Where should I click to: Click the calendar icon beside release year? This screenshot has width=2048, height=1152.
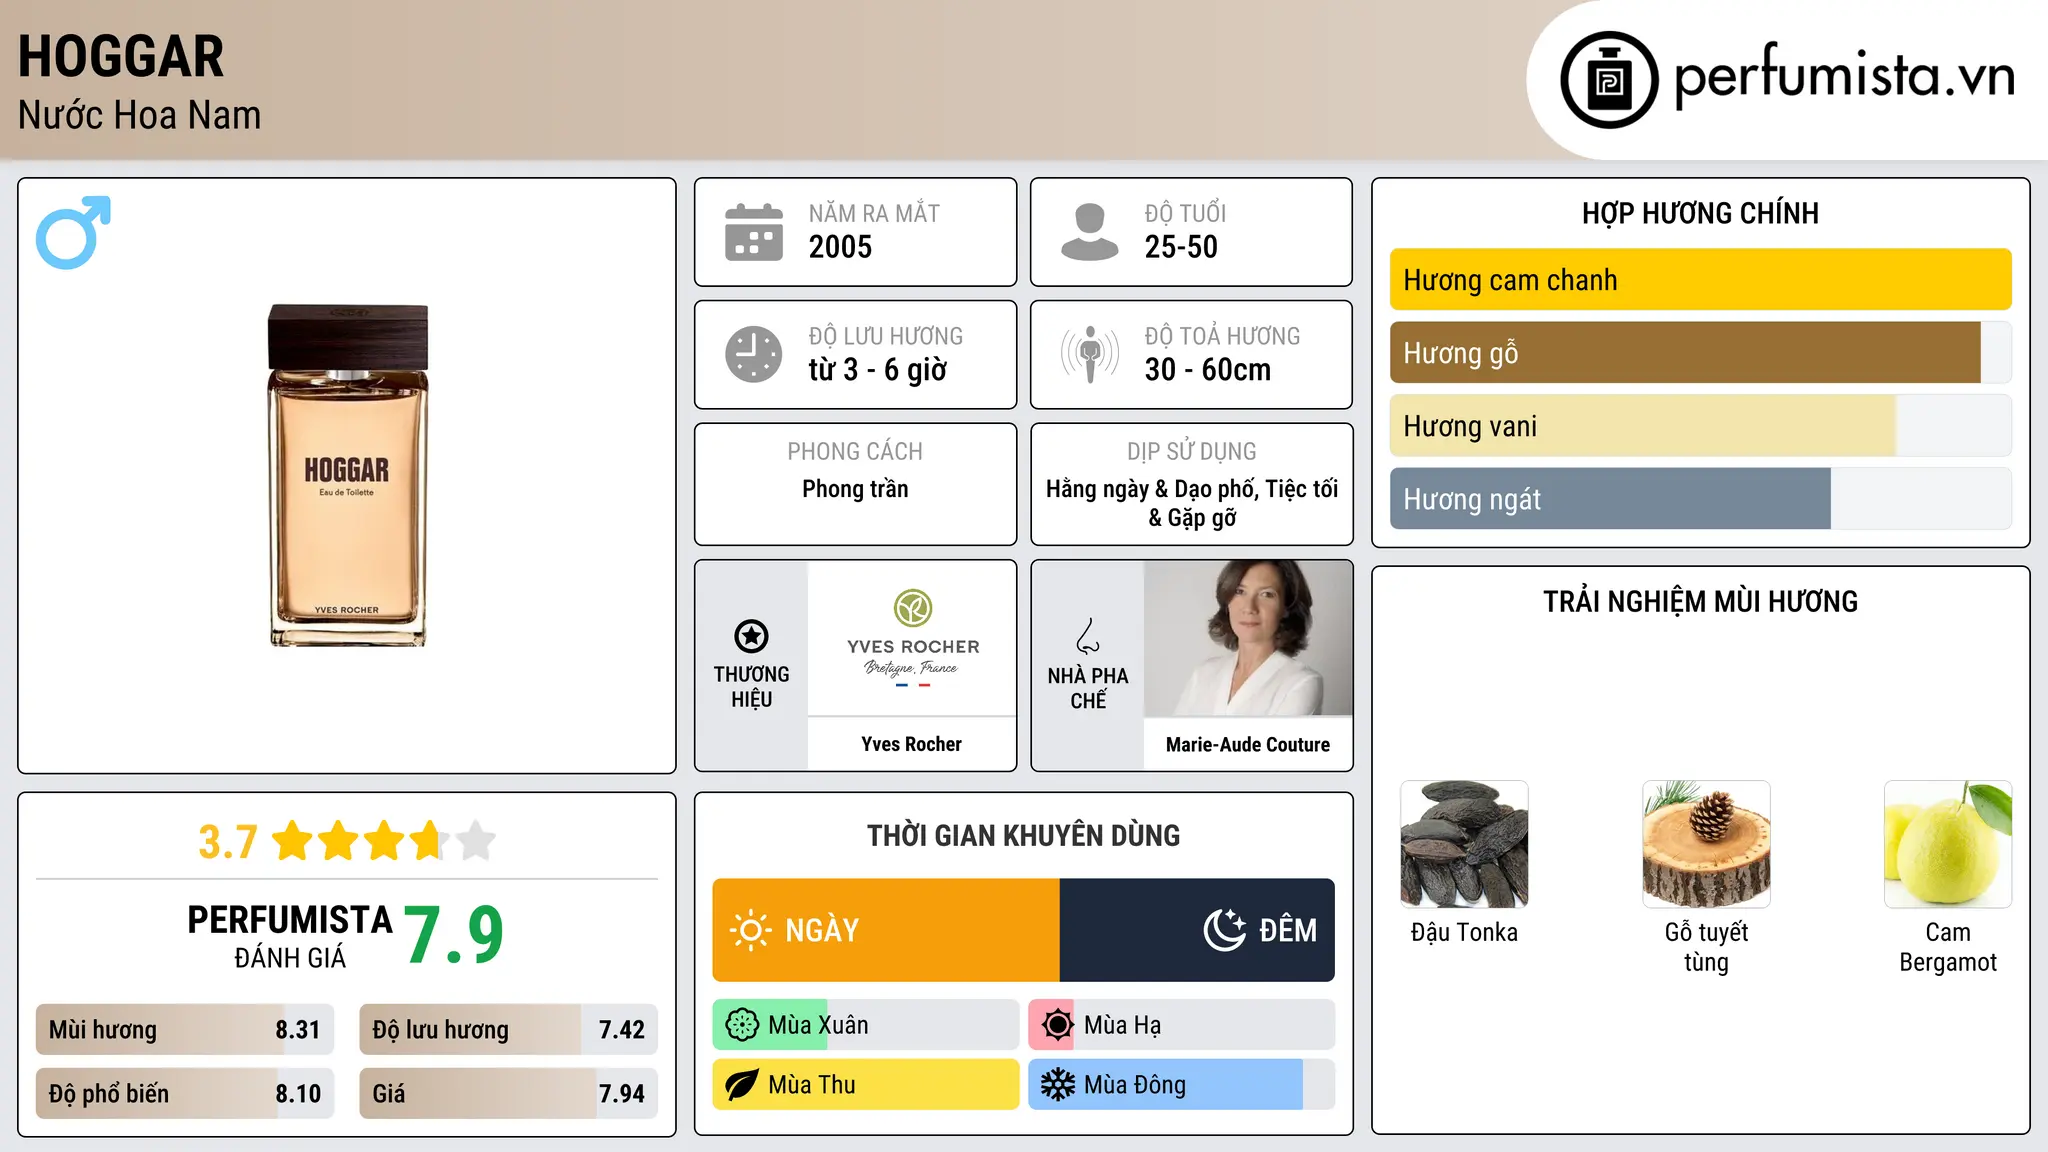point(754,232)
